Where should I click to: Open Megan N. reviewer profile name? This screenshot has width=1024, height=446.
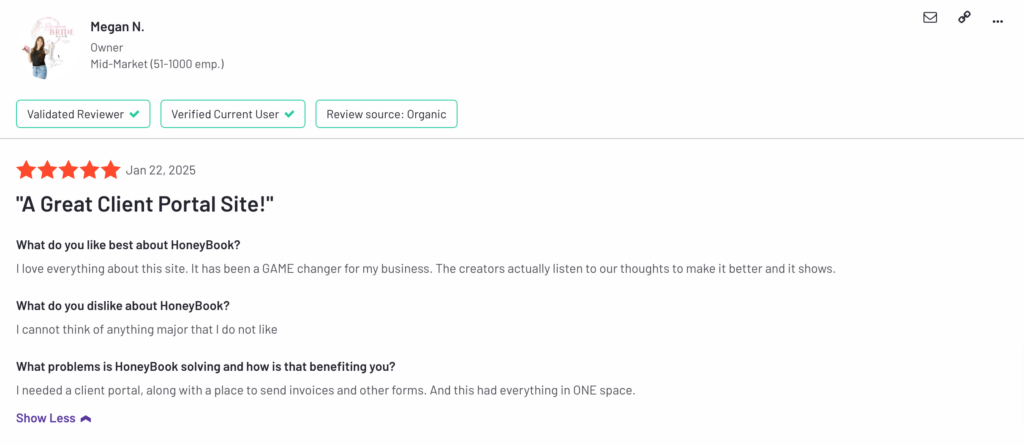coord(117,27)
